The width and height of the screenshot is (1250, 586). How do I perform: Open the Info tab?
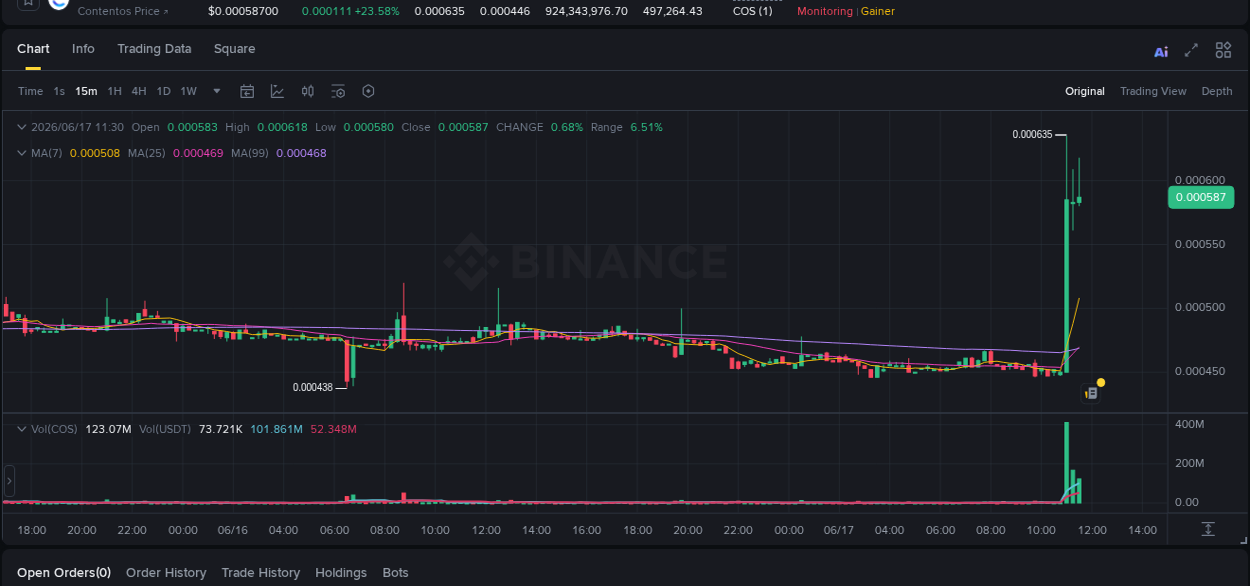(83, 49)
